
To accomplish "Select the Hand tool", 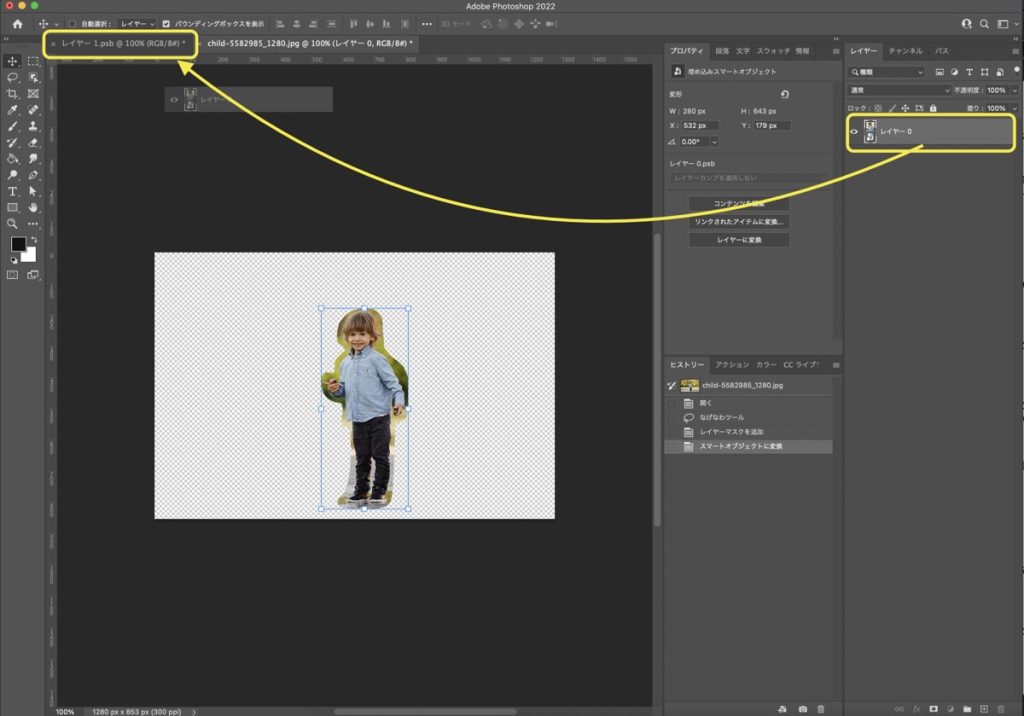I will (x=33, y=208).
